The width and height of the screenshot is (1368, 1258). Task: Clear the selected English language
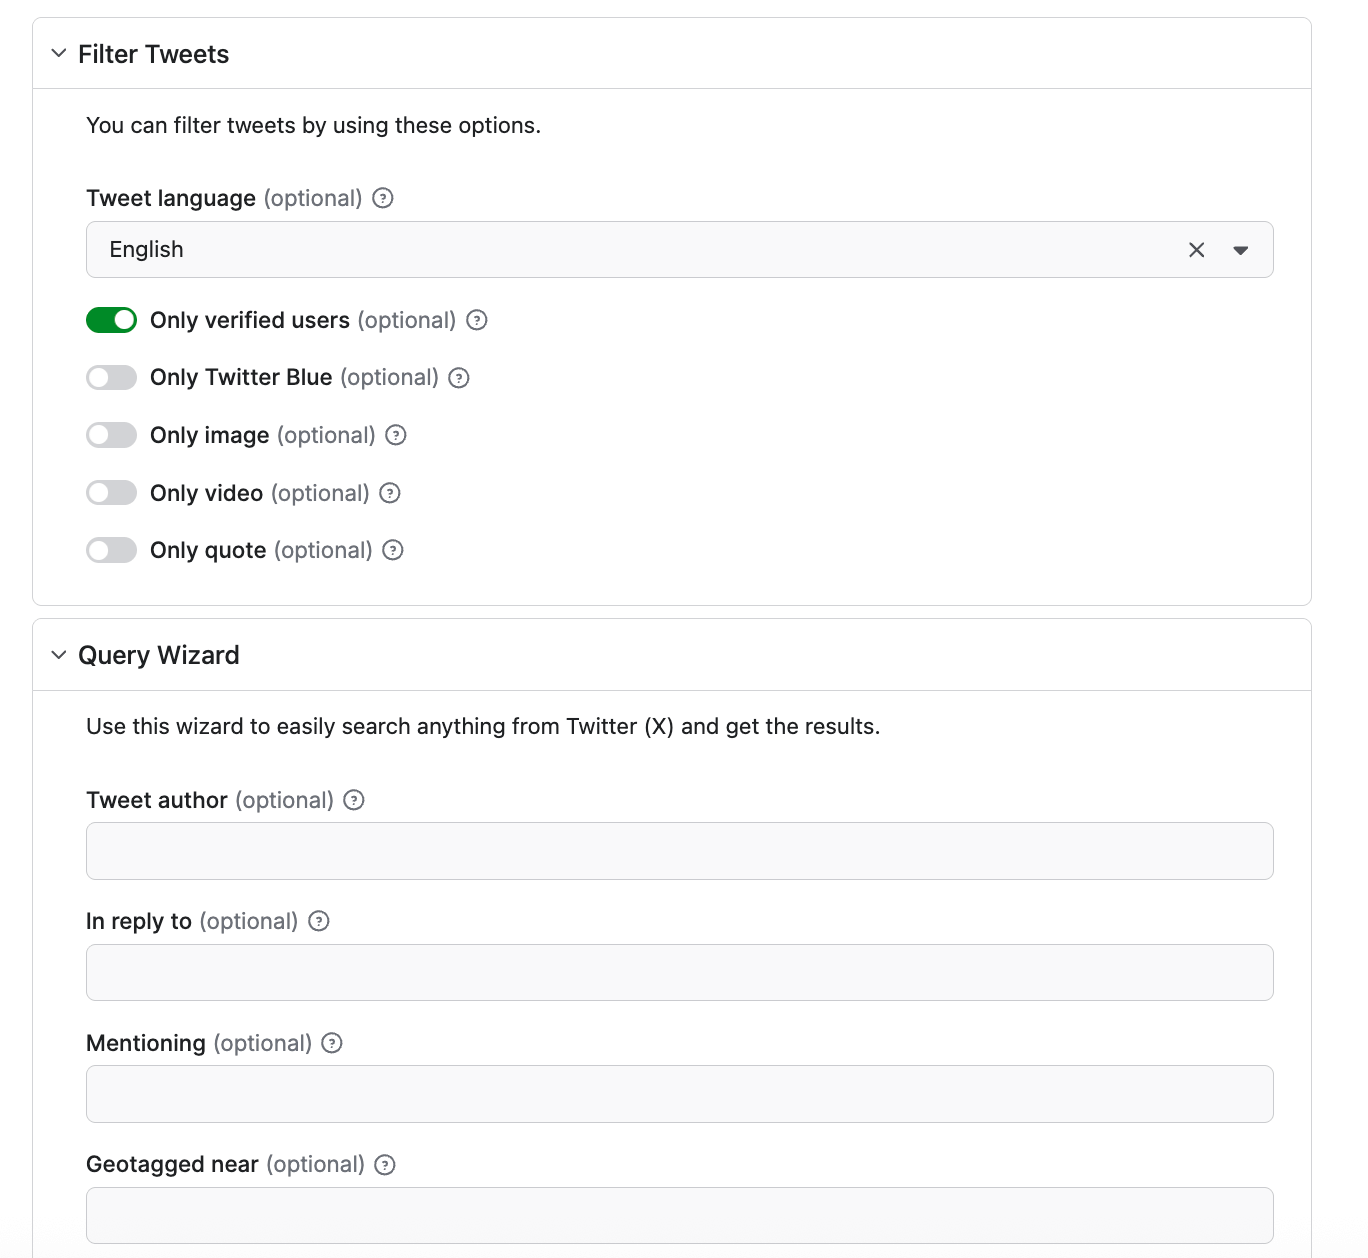tap(1197, 249)
